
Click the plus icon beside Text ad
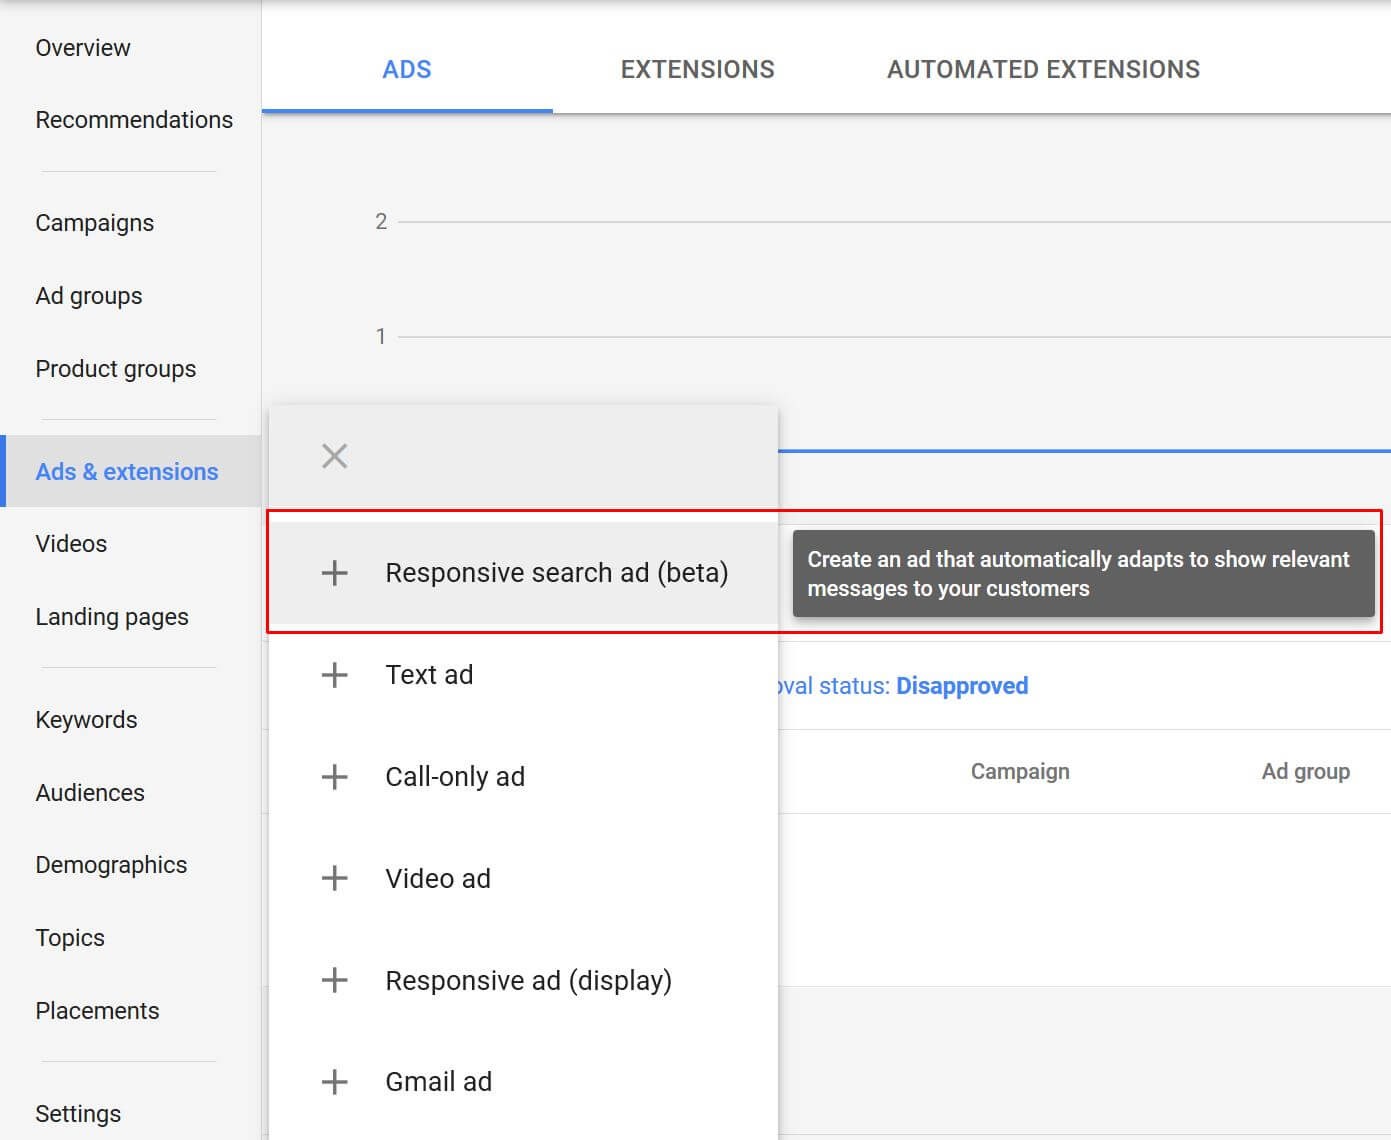pos(334,674)
